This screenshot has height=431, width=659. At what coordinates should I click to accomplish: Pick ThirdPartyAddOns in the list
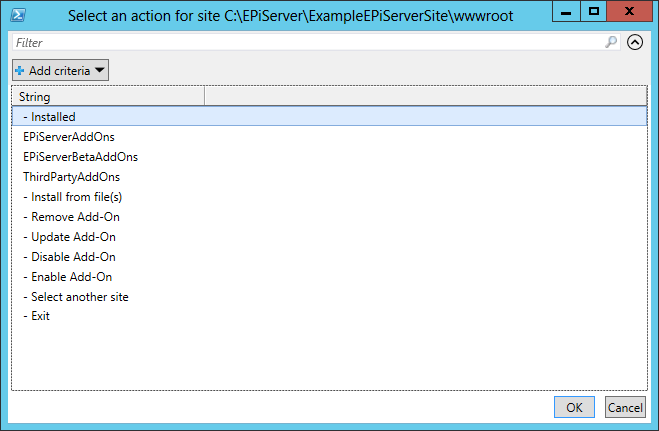tap(71, 177)
